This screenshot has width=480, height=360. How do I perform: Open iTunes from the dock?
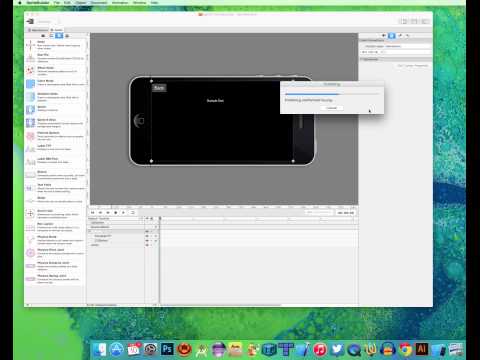320,350
